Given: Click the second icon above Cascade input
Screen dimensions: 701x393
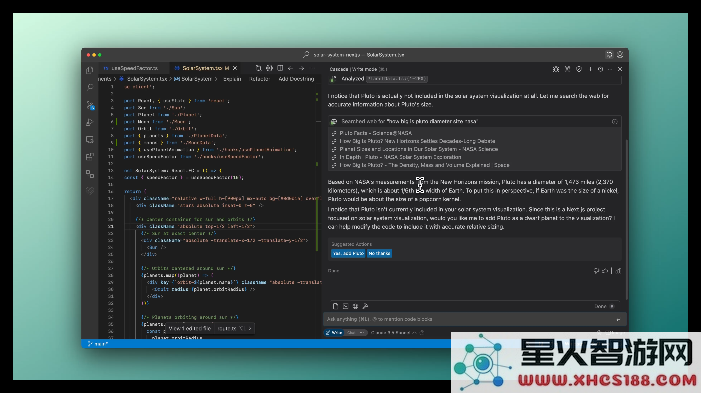Looking at the screenshot, I should point(346,306).
